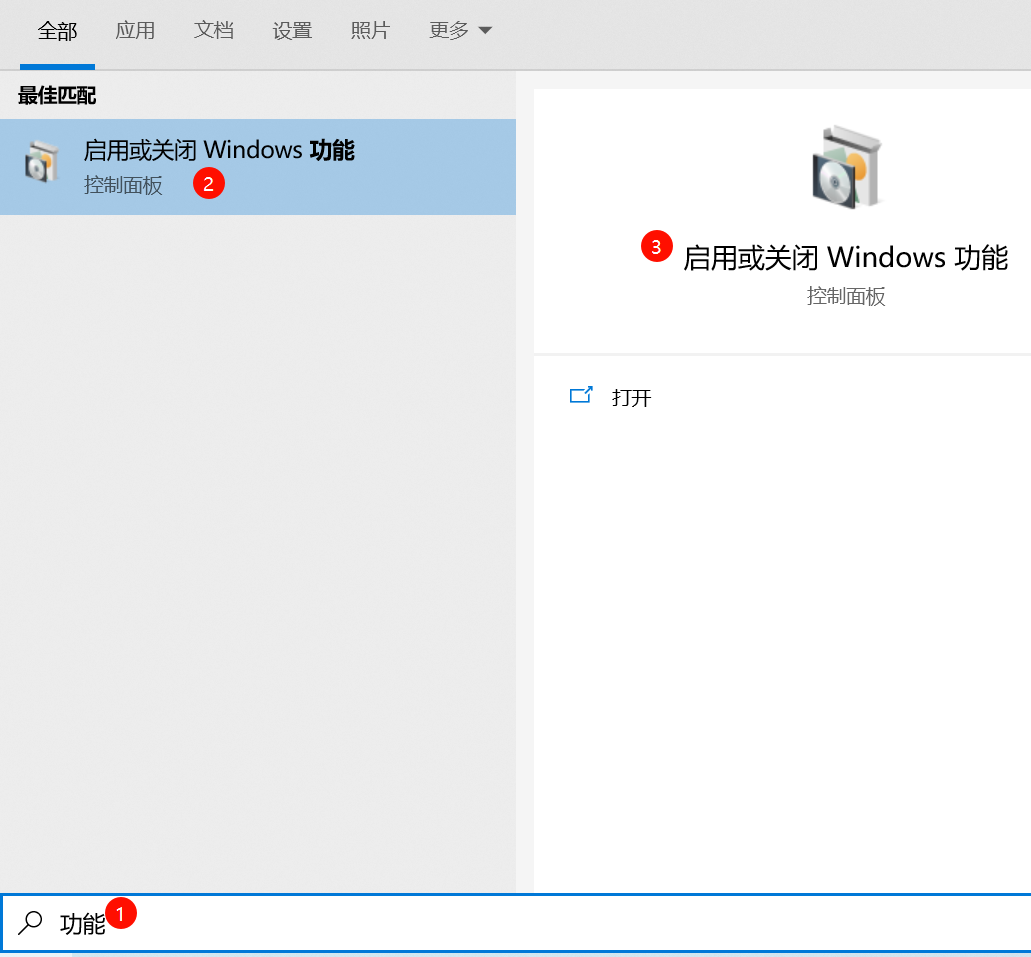Click the large program icon in preview pane

[848, 167]
